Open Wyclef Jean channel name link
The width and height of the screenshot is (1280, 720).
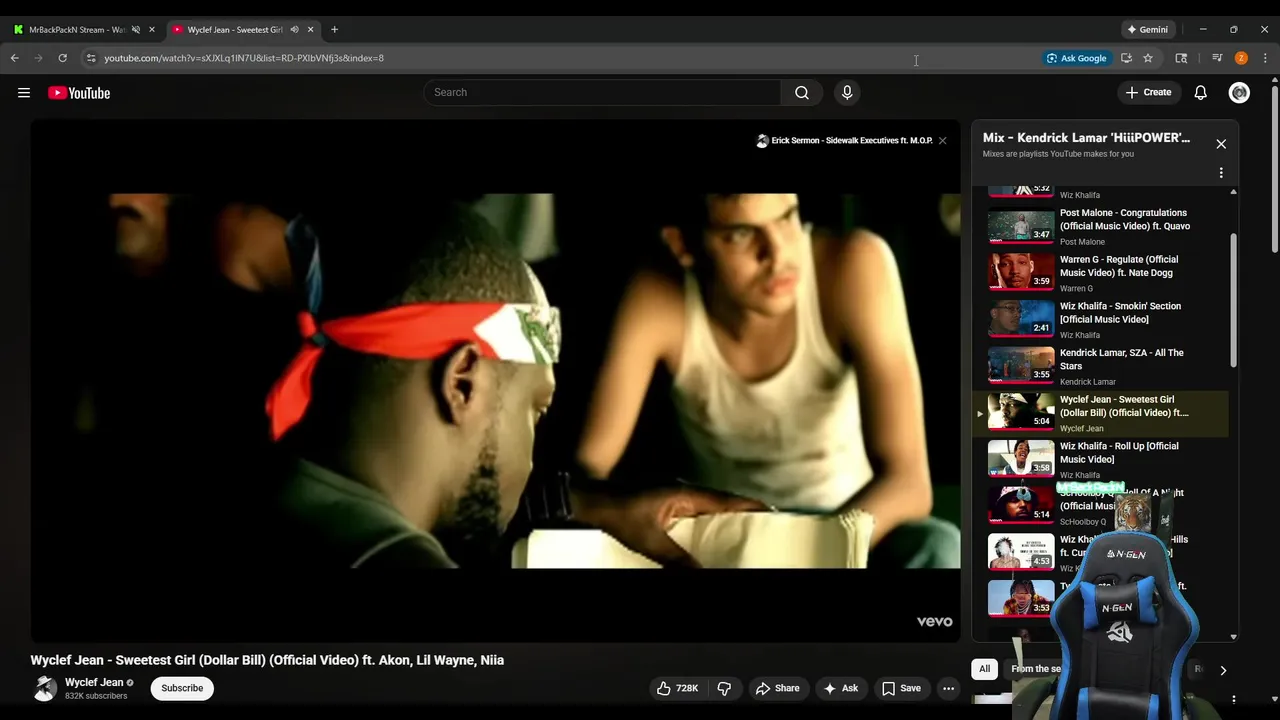pos(94,682)
